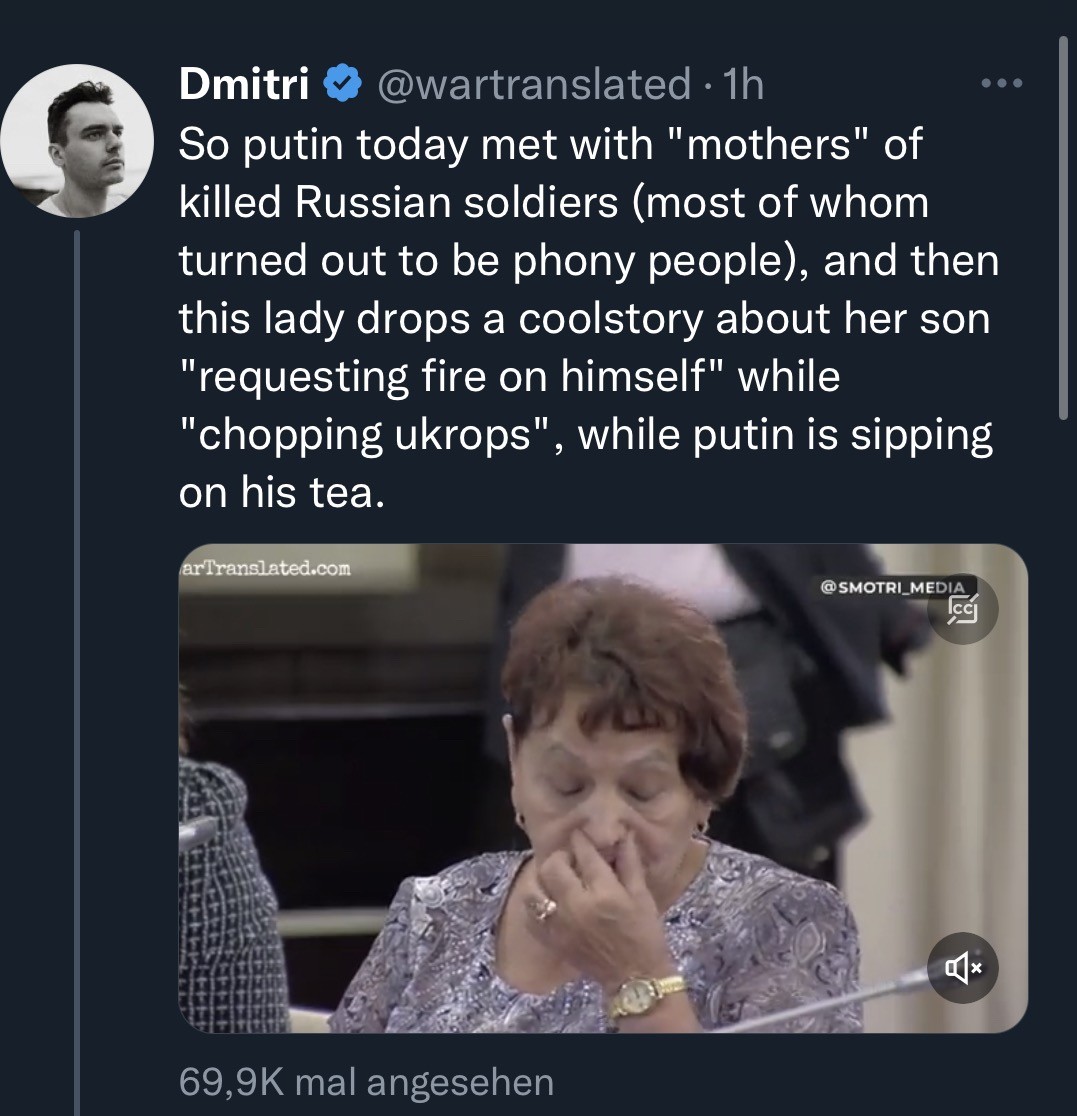Click the @SMOTRI_MEDIA watermark on the video
The height and width of the screenshot is (1116, 1077).
(x=892, y=587)
